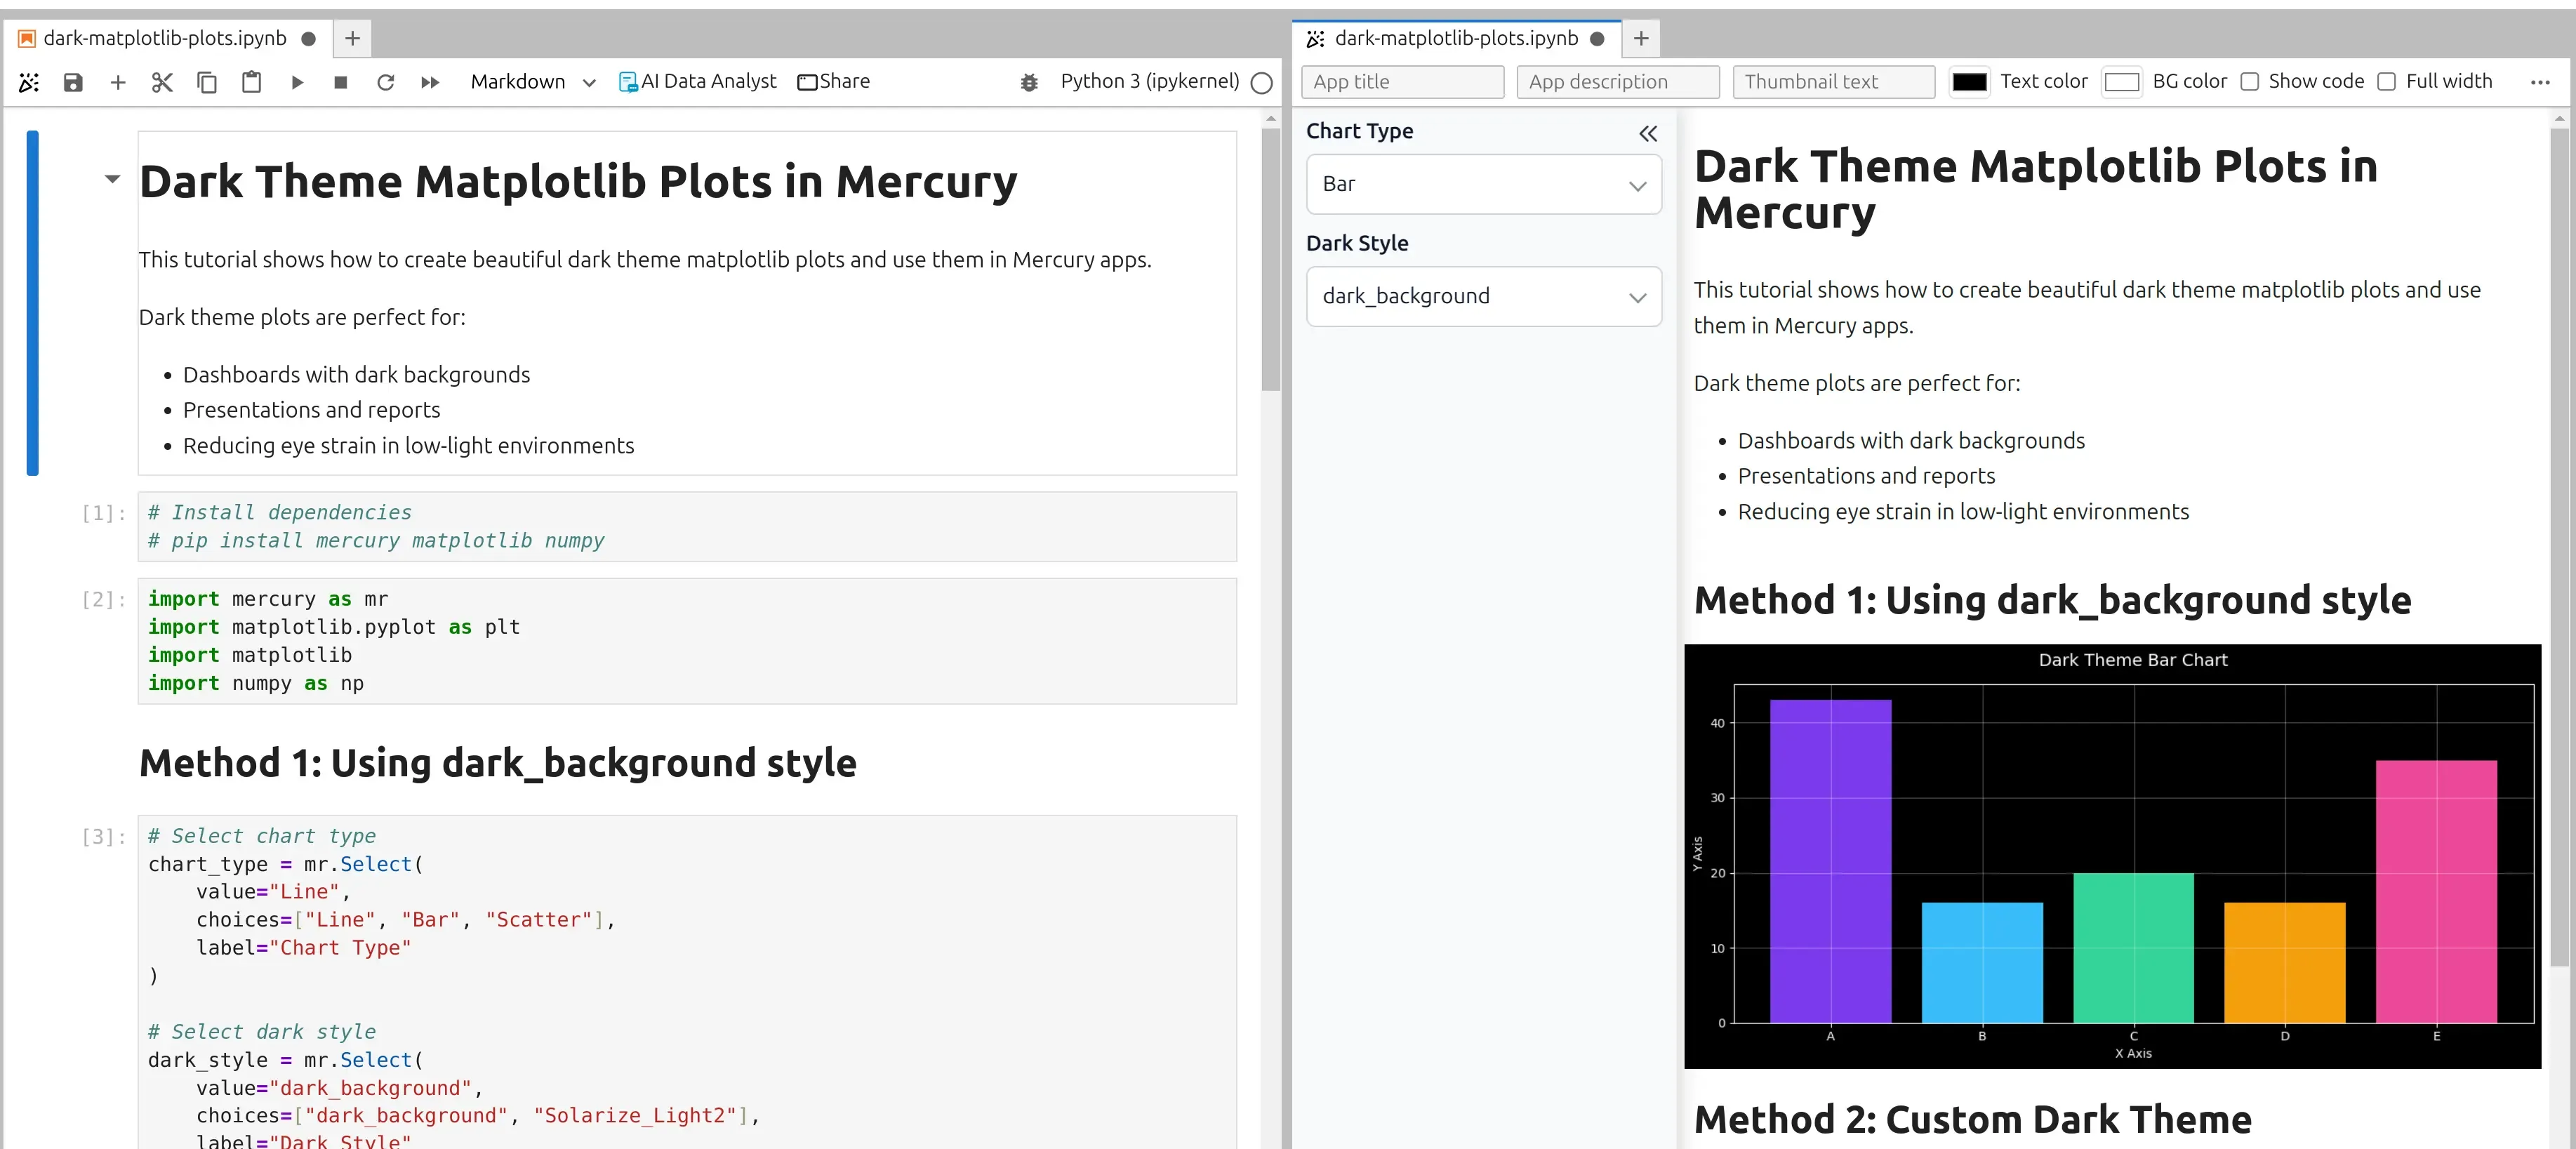Click the Thumbnail text input field

point(1834,82)
